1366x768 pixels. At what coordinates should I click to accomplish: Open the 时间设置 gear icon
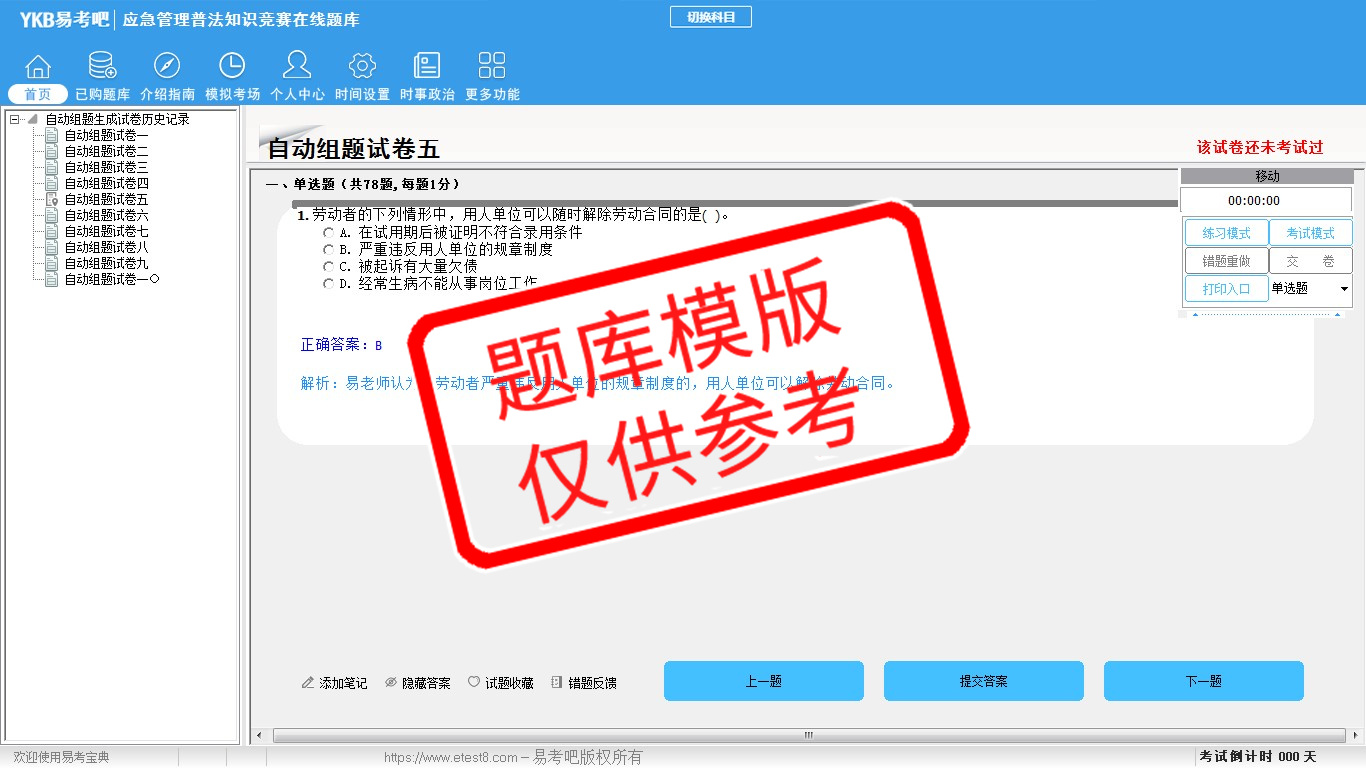(362, 66)
